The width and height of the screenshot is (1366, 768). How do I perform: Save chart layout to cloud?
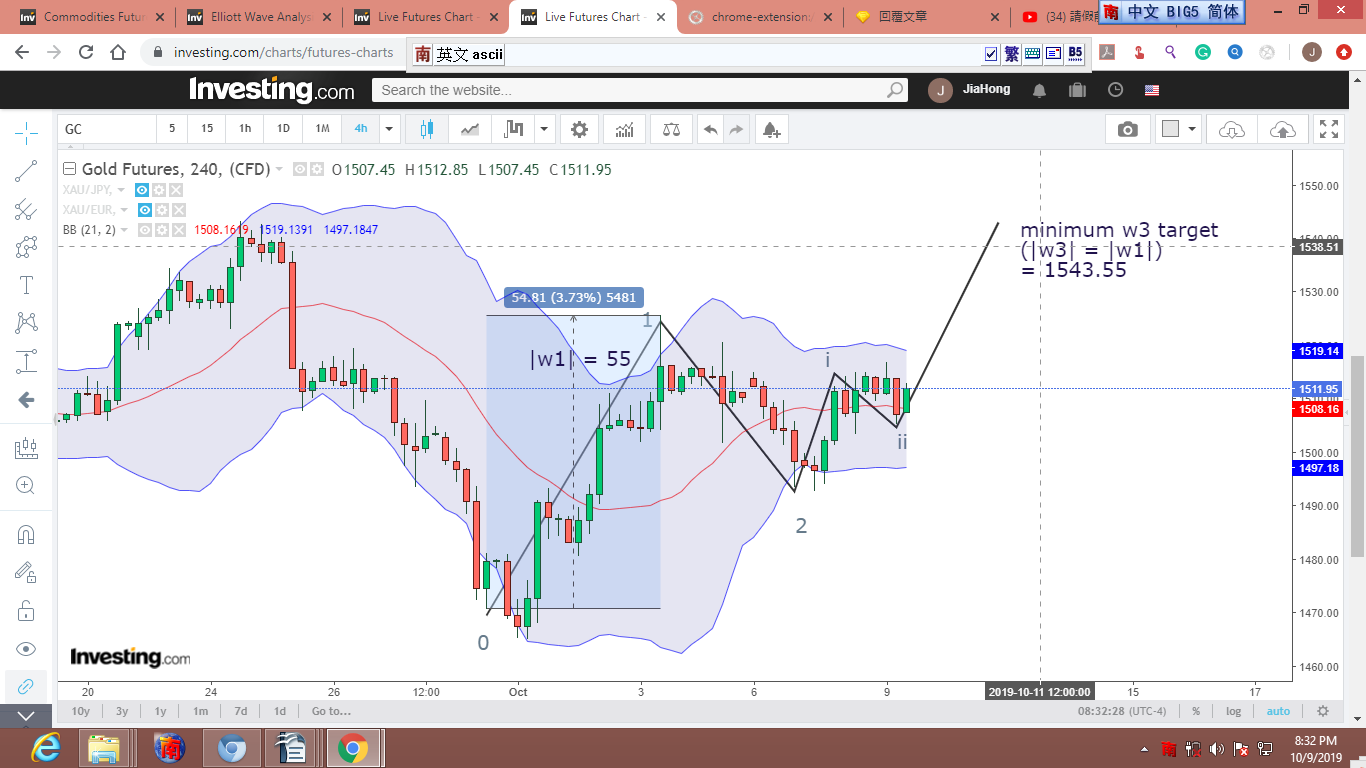click(1282, 129)
